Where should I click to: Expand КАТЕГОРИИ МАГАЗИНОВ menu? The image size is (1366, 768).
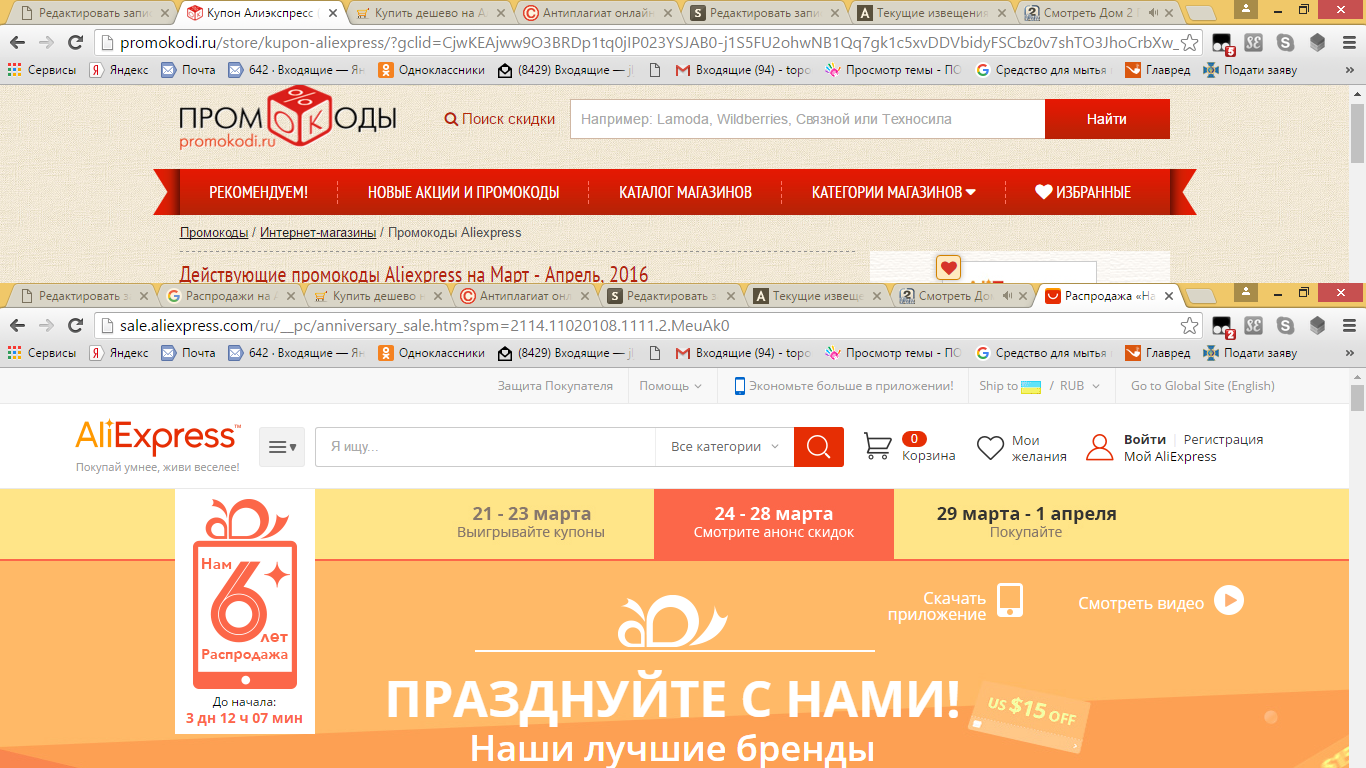893,192
